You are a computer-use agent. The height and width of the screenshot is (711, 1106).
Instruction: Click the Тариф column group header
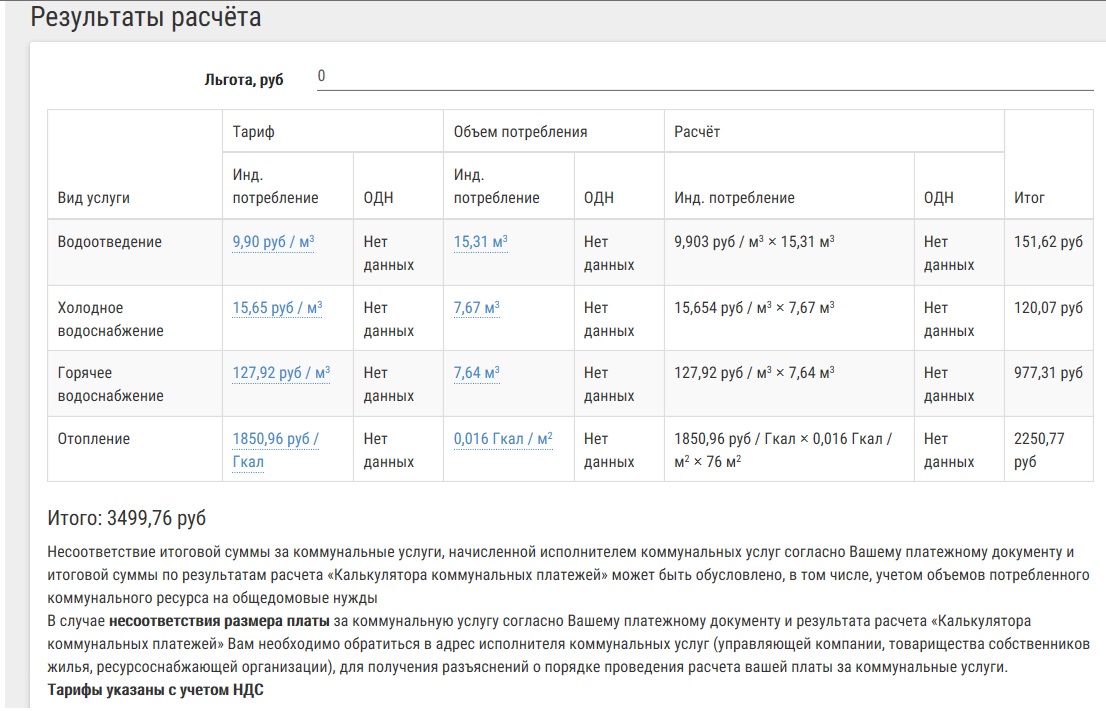[253, 132]
